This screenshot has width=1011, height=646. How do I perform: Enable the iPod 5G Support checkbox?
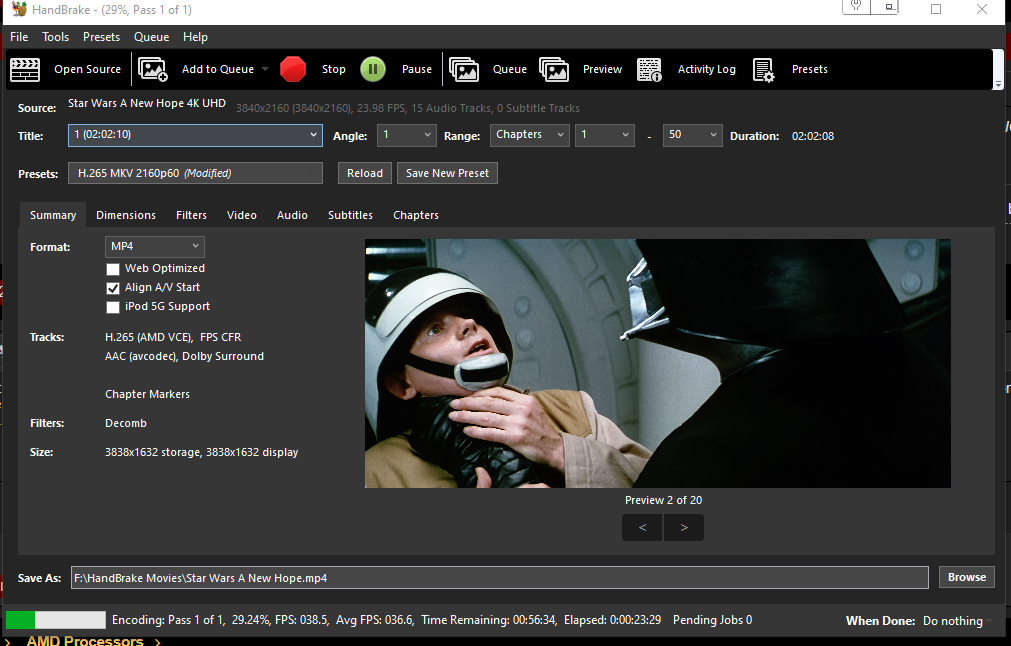tap(113, 307)
